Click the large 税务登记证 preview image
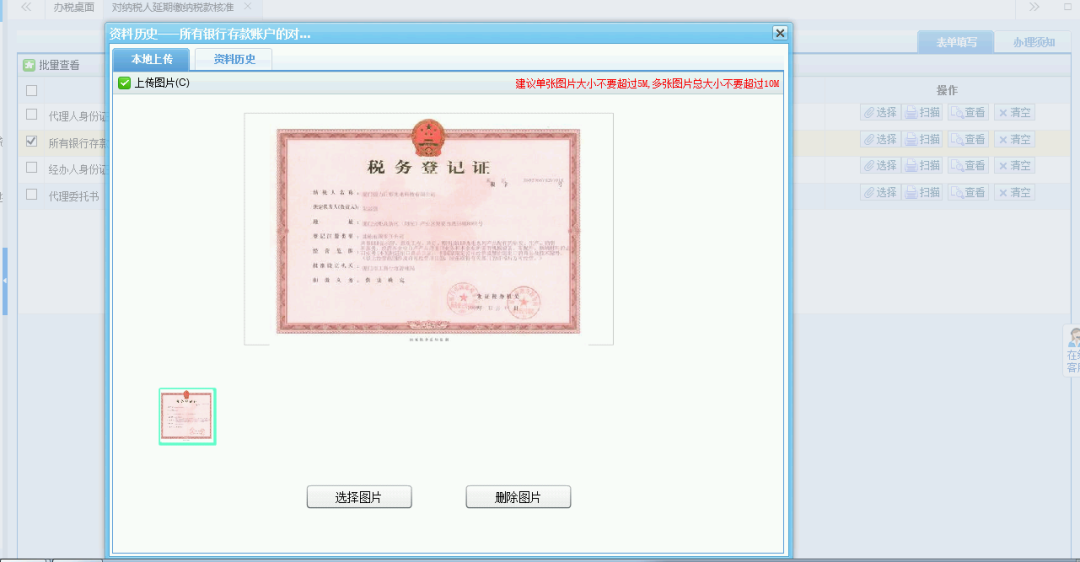 click(428, 229)
